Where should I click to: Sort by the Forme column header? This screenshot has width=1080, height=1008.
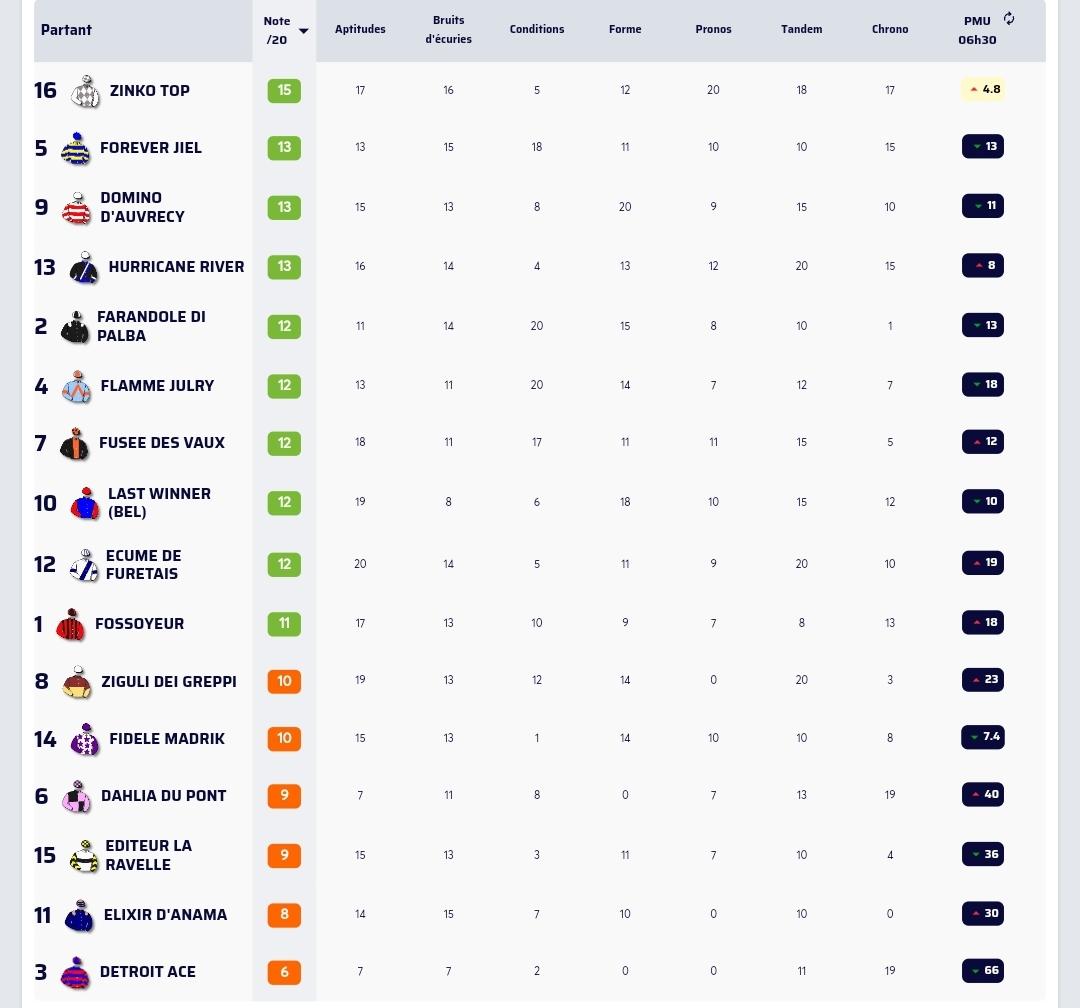pos(625,29)
